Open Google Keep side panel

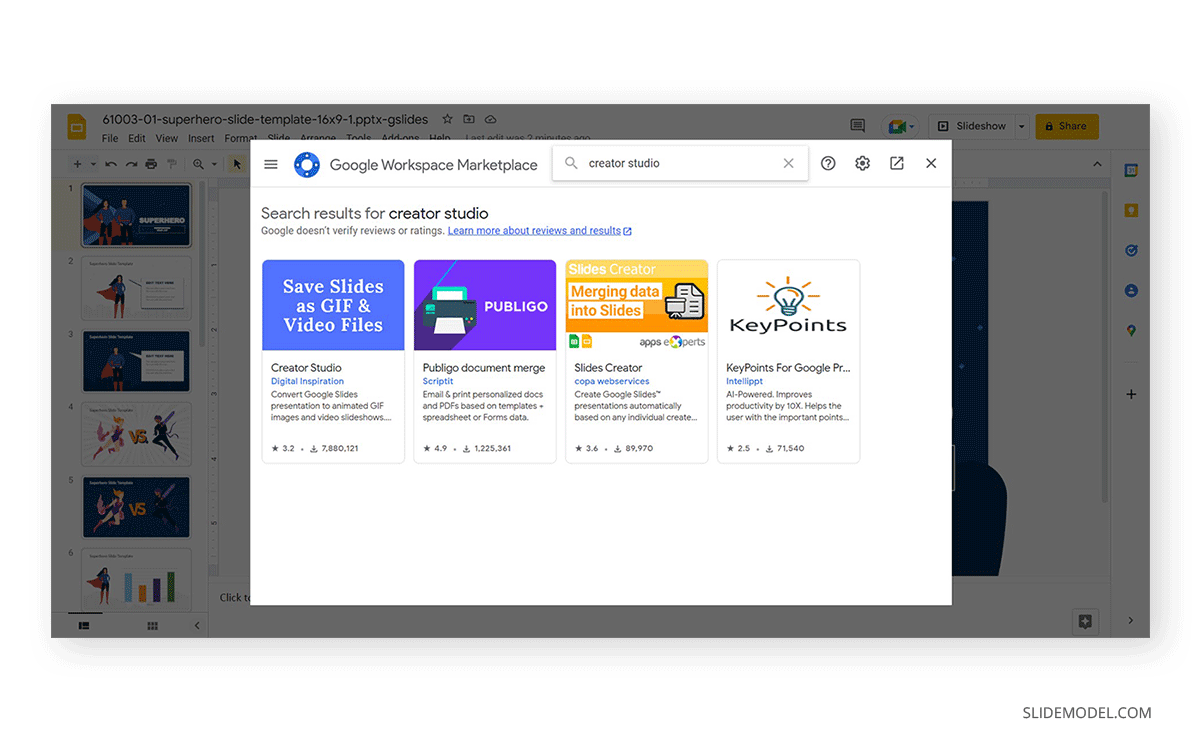coord(1131,211)
